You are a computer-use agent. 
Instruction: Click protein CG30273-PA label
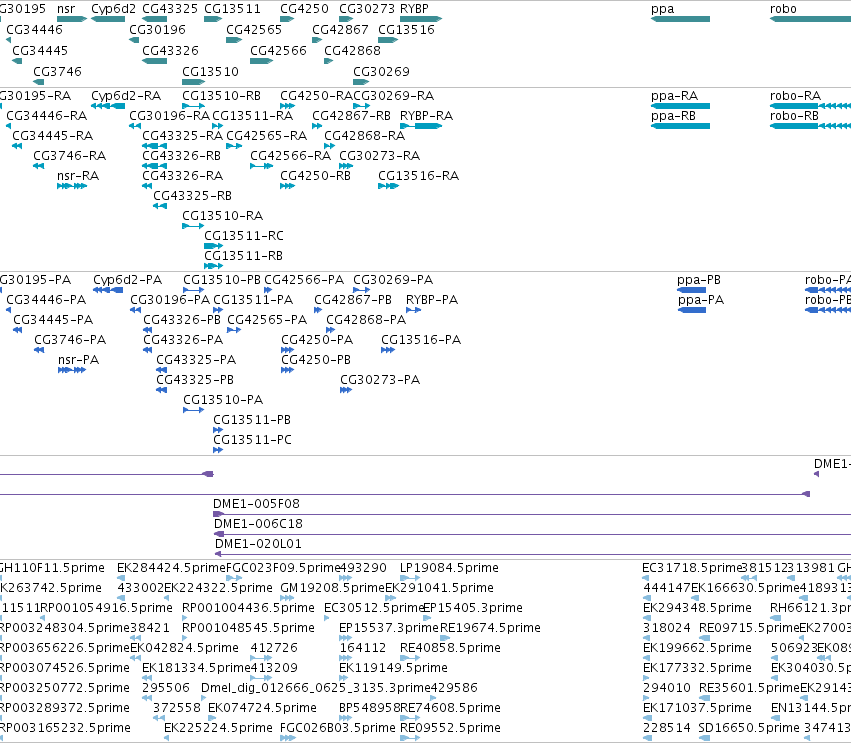pos(380,380)
